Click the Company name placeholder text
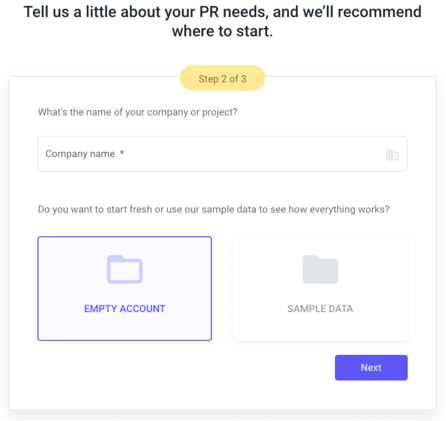 (80, 154)
